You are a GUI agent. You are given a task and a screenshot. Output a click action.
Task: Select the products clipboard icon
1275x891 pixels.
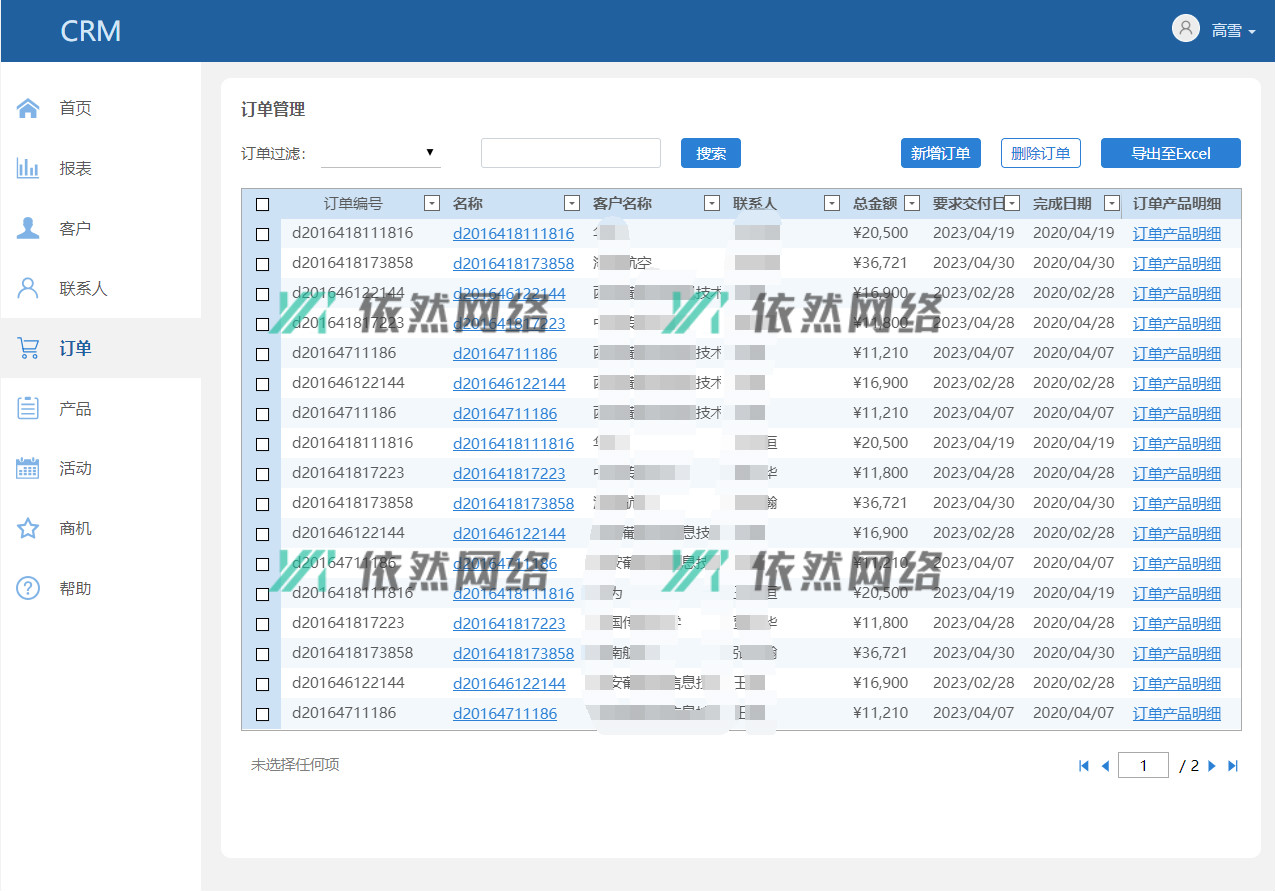click(x=28, y=408)
